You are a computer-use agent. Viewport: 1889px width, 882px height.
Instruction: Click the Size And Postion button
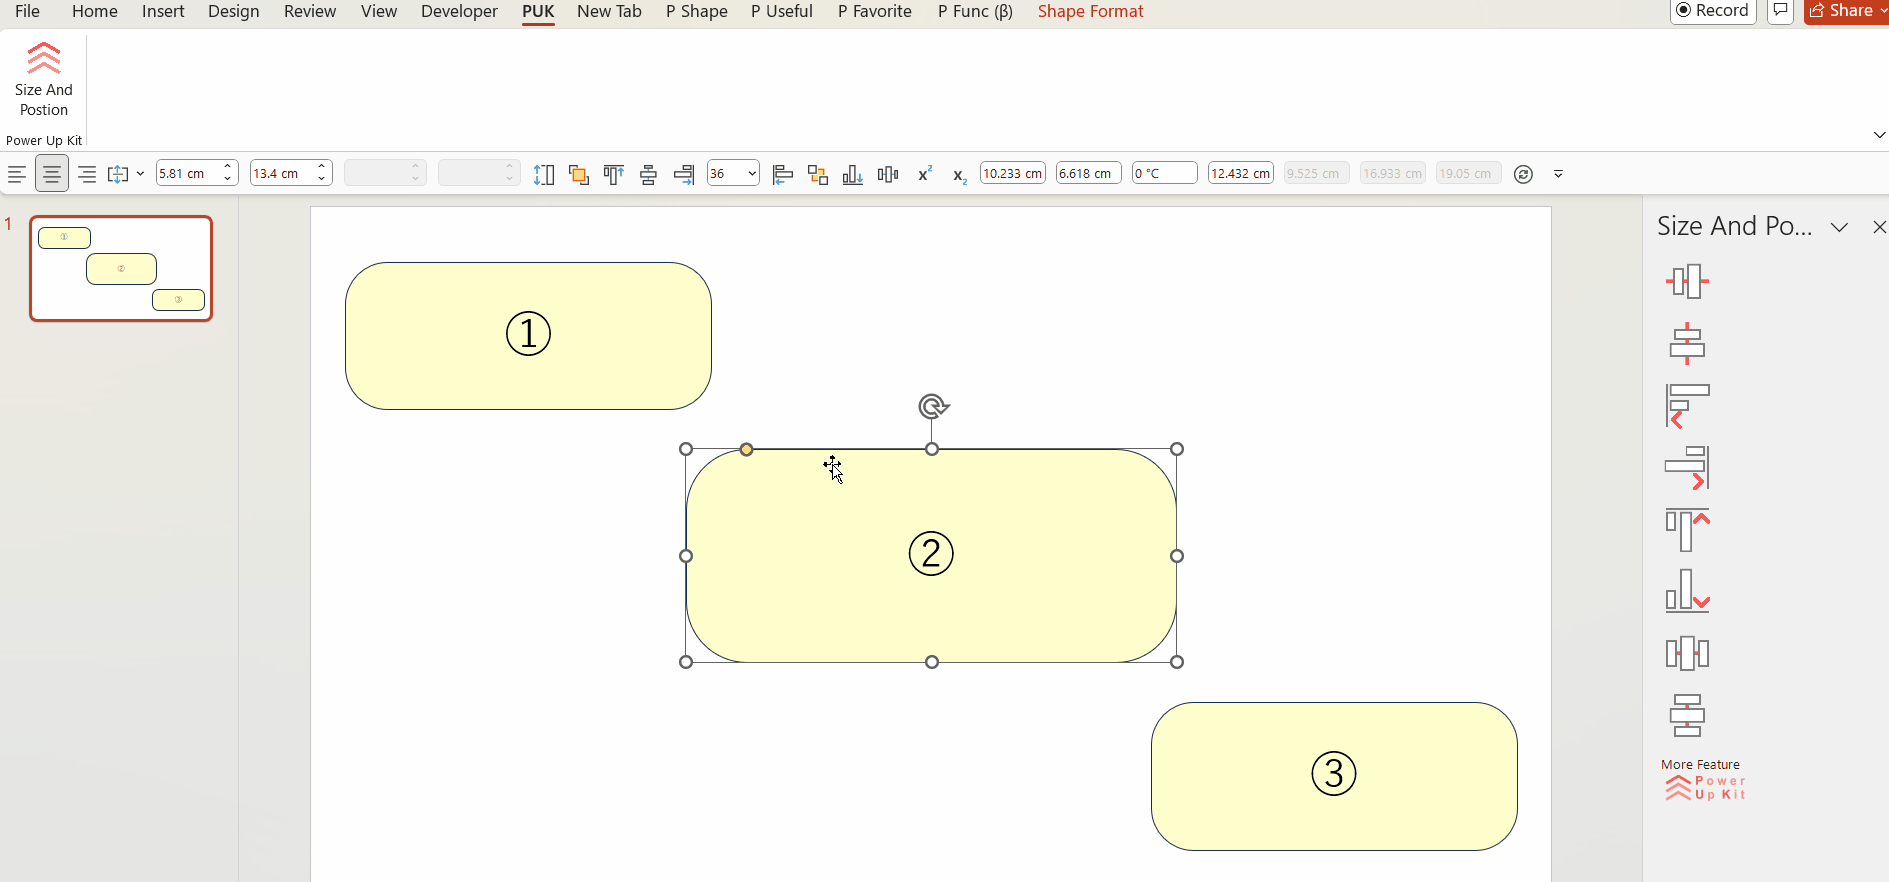[x=44, y=80]
